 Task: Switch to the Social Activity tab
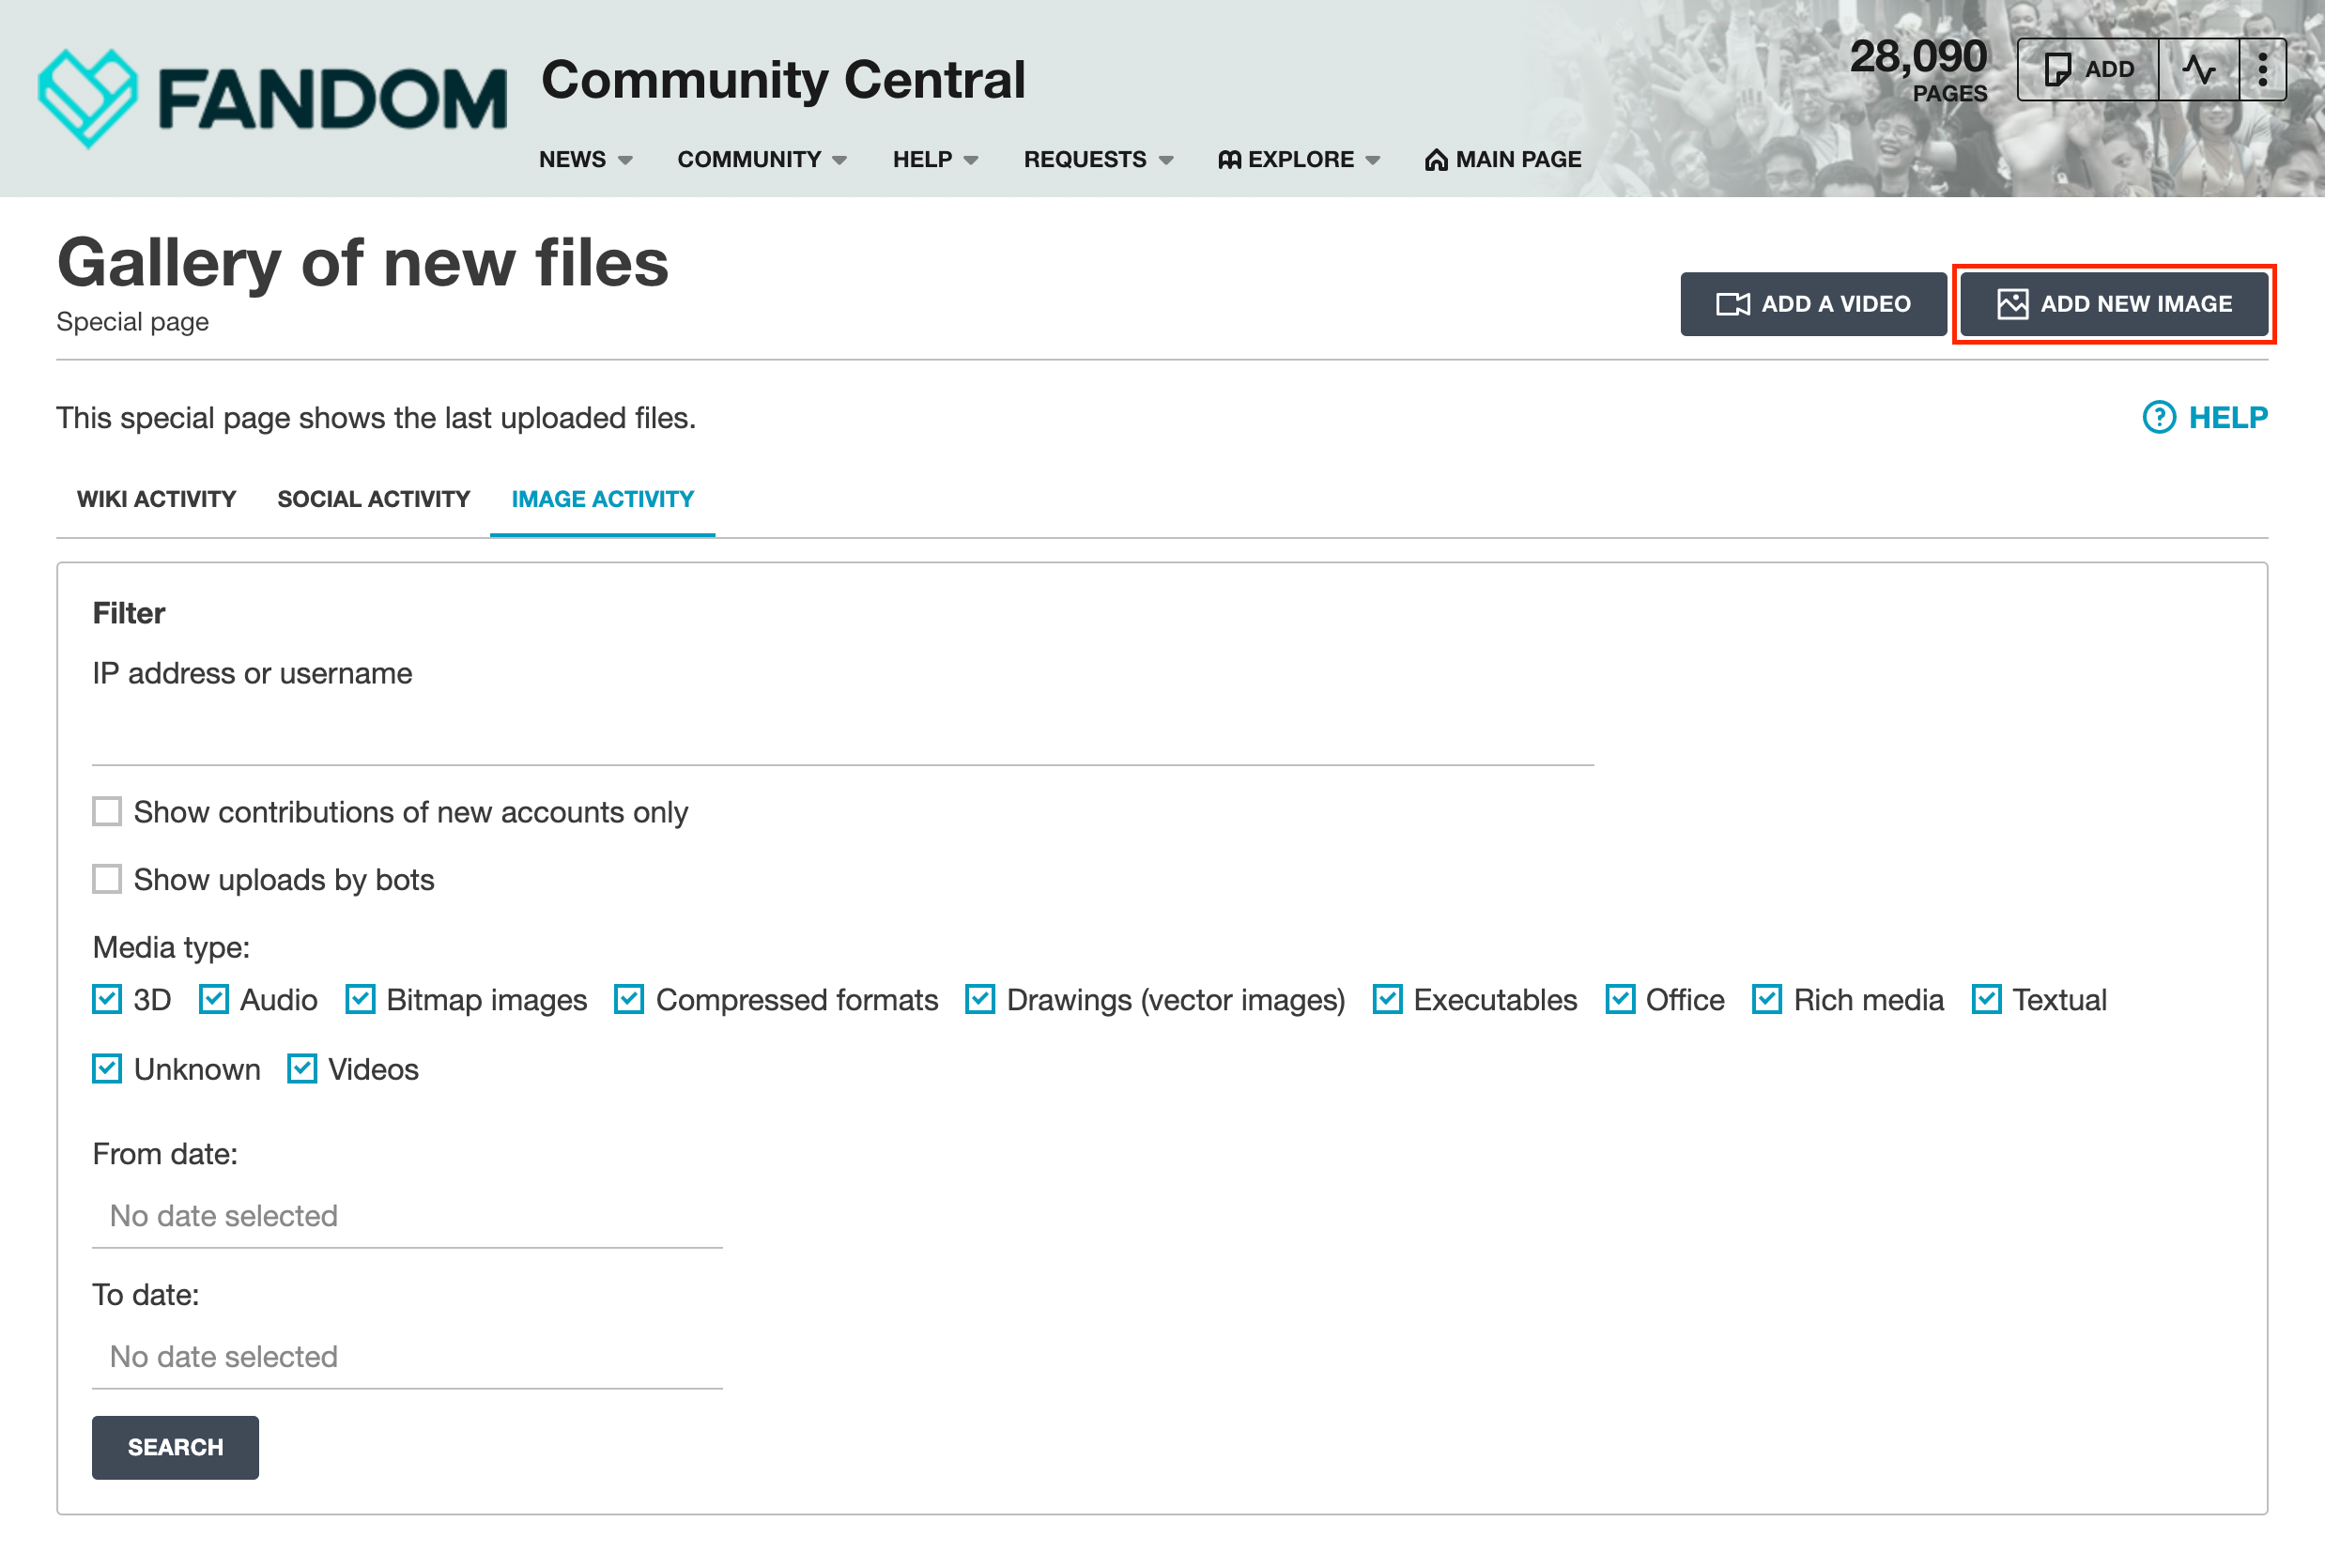373,499
